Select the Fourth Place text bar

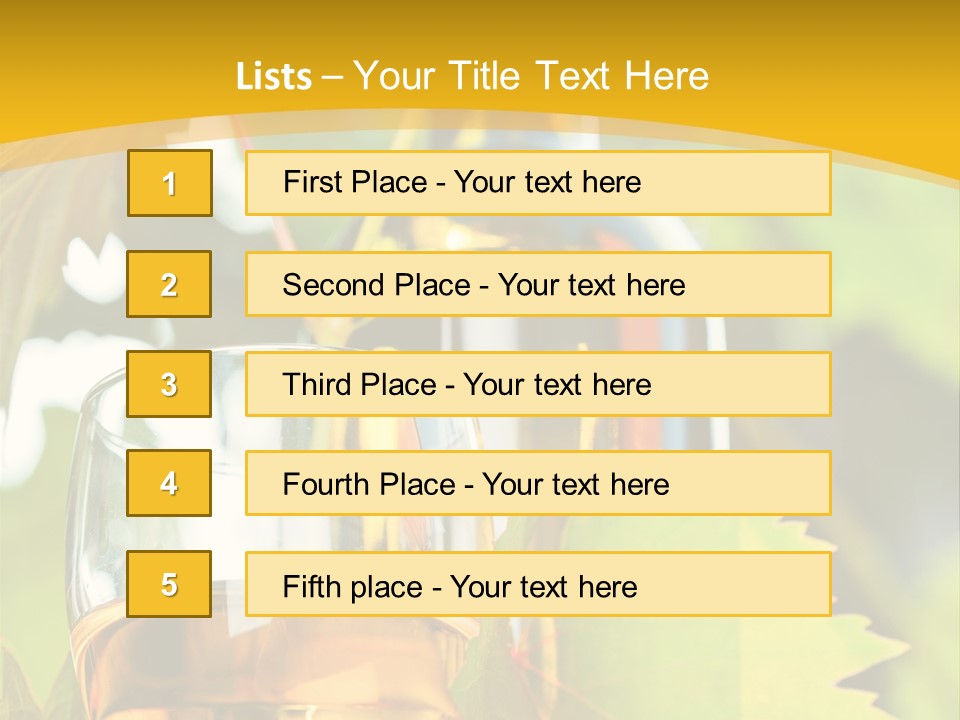[538, 484]
